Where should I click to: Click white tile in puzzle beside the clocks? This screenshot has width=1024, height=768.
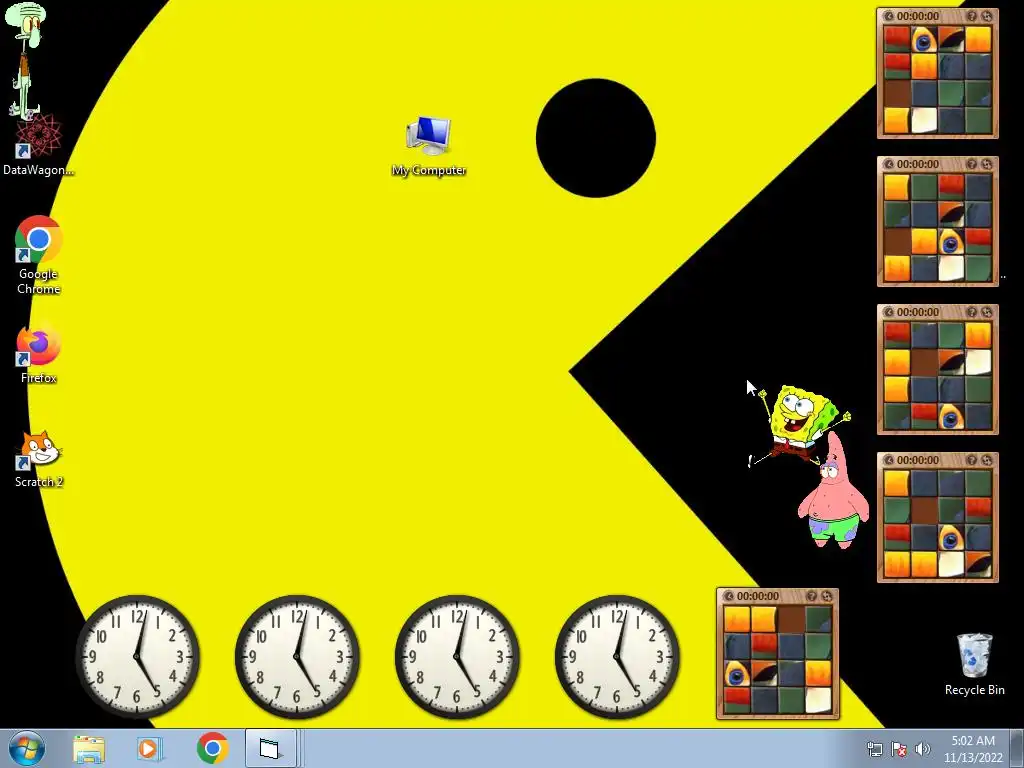818,701
